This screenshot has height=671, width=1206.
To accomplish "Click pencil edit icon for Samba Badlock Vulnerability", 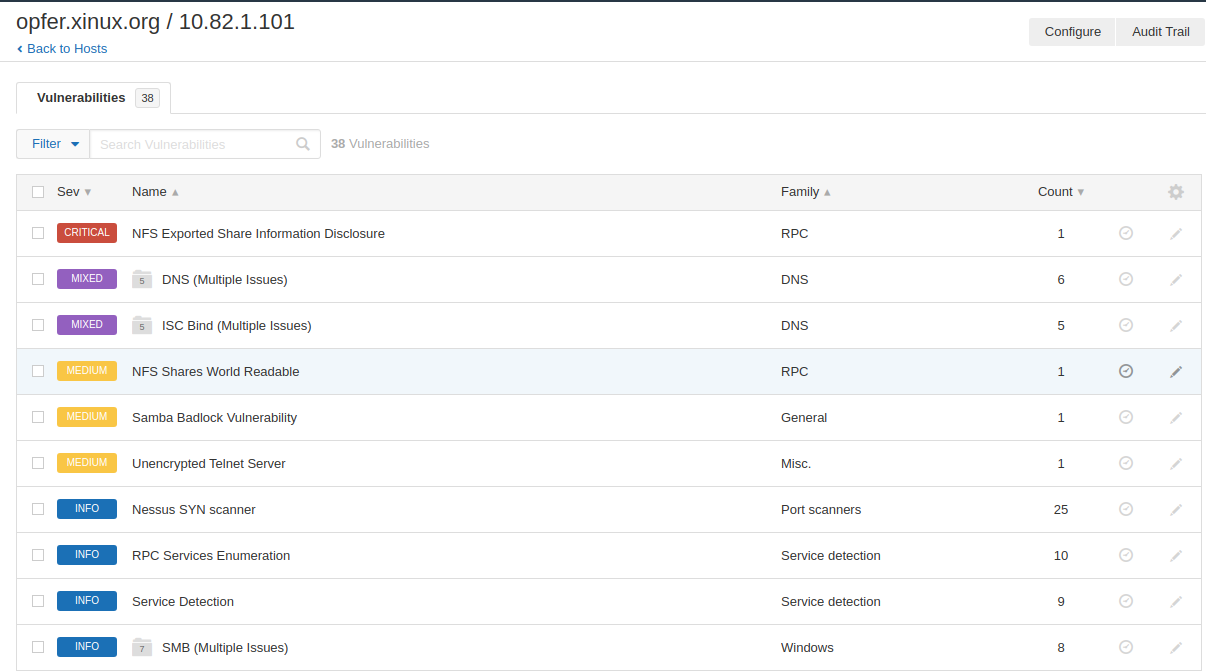I will [x=1176, y=417].
